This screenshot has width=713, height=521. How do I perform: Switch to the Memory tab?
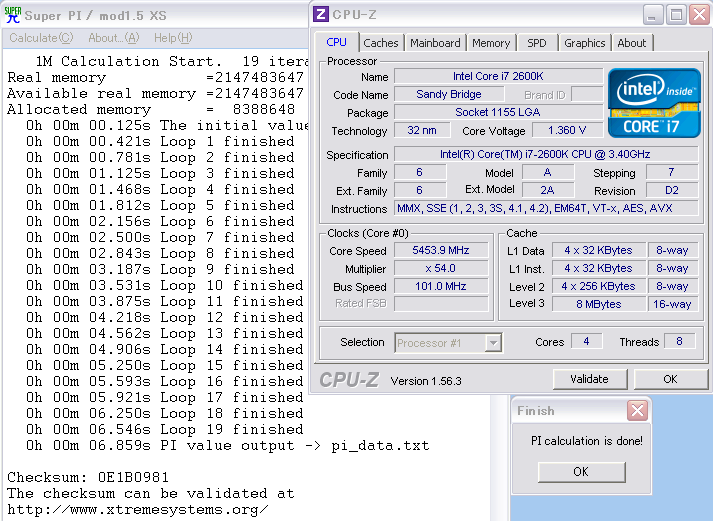click(x=491, y=43)
